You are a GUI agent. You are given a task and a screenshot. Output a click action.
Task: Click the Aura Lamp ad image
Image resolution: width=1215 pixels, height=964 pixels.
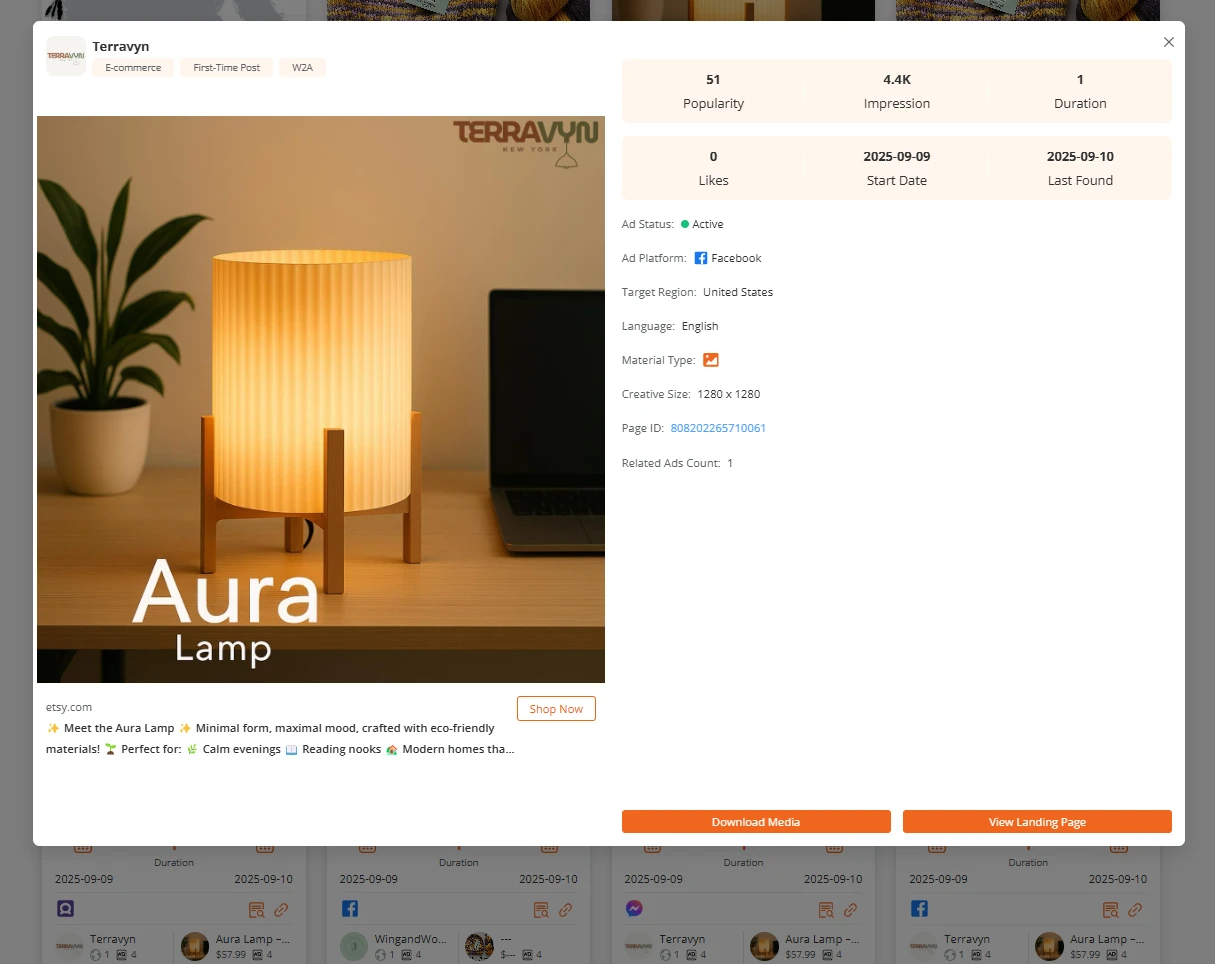click(x=321, y=399)
